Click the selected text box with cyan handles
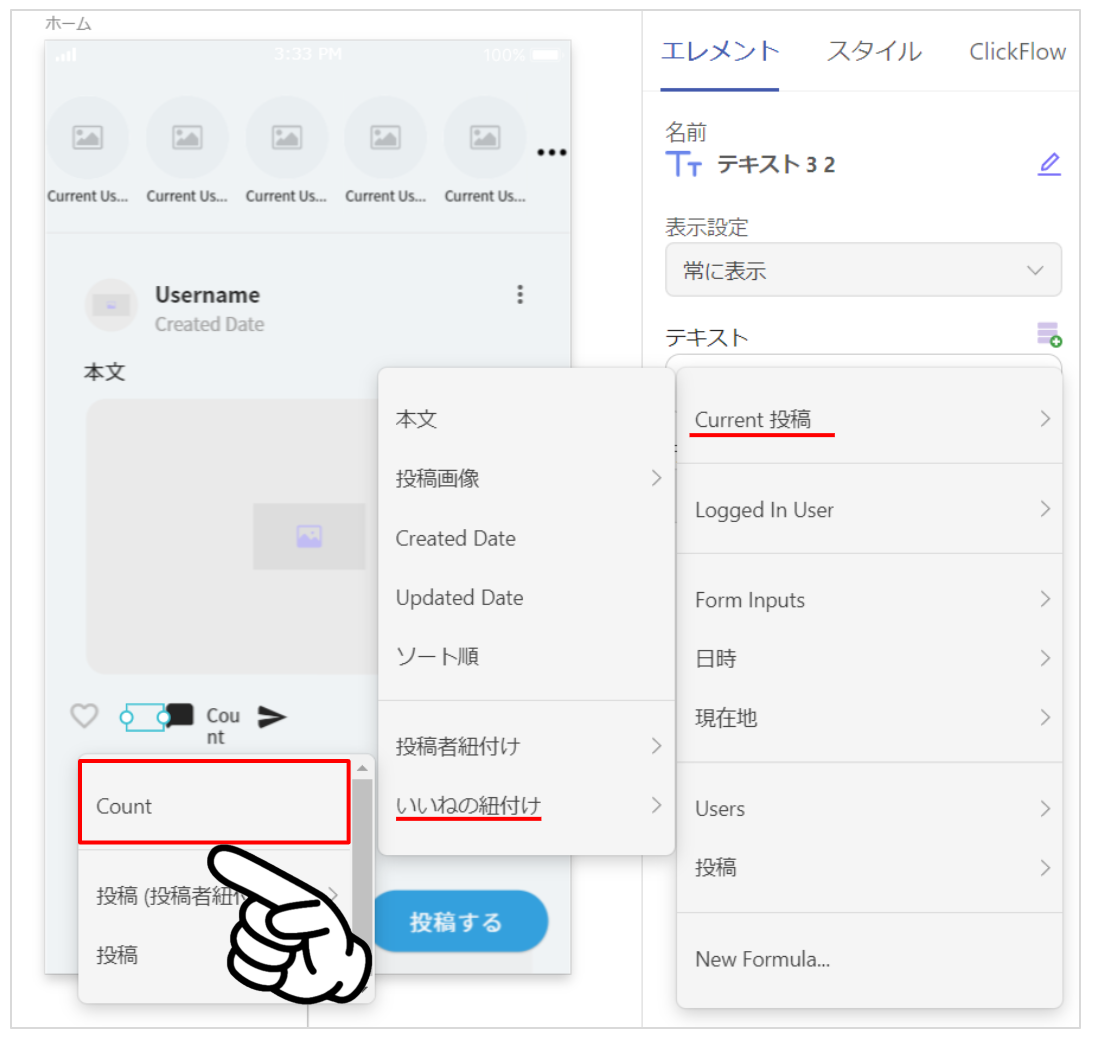This screenshot has width=1096, height=1043. pos(145,717)
